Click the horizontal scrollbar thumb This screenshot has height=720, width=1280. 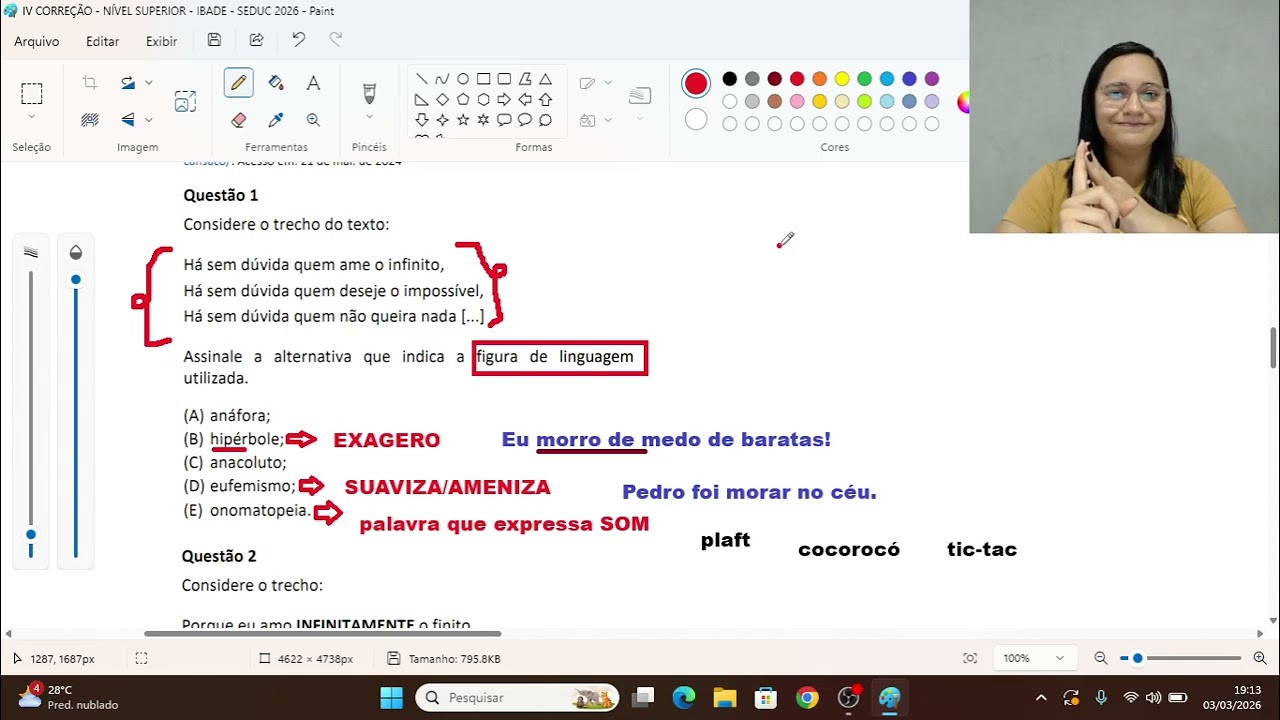click(x=322, y=633)
